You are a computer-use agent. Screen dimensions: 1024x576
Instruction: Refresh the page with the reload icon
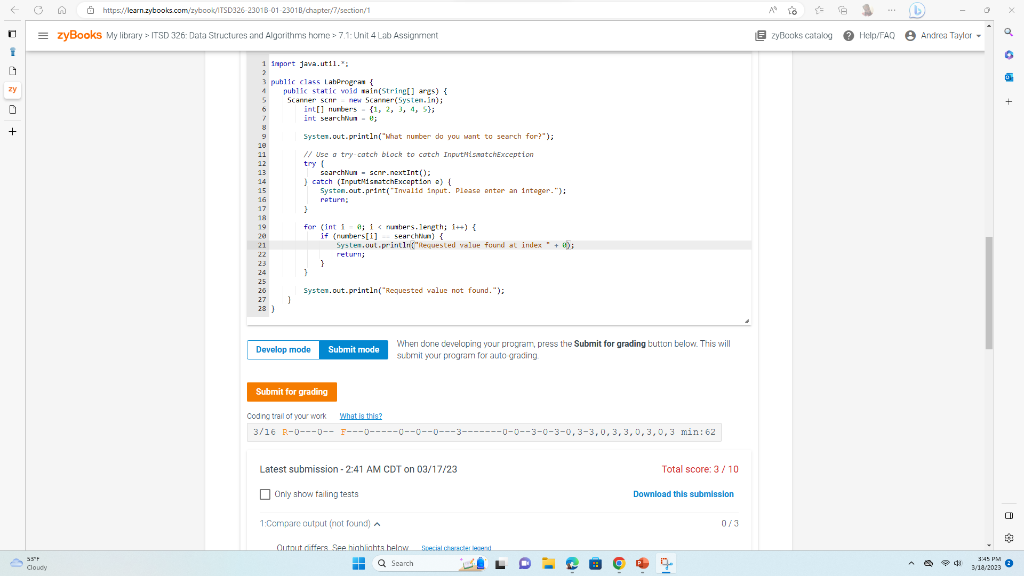point(38,11)
